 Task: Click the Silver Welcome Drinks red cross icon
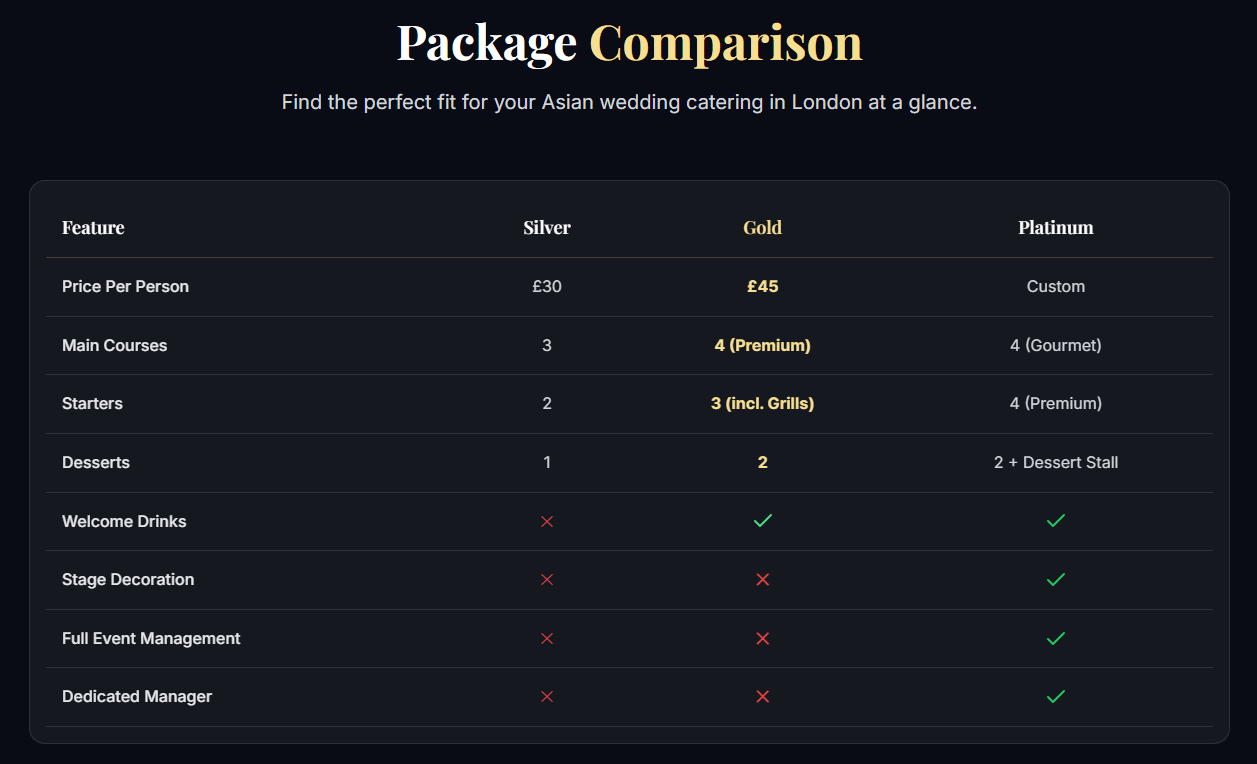tap(547, 521)
